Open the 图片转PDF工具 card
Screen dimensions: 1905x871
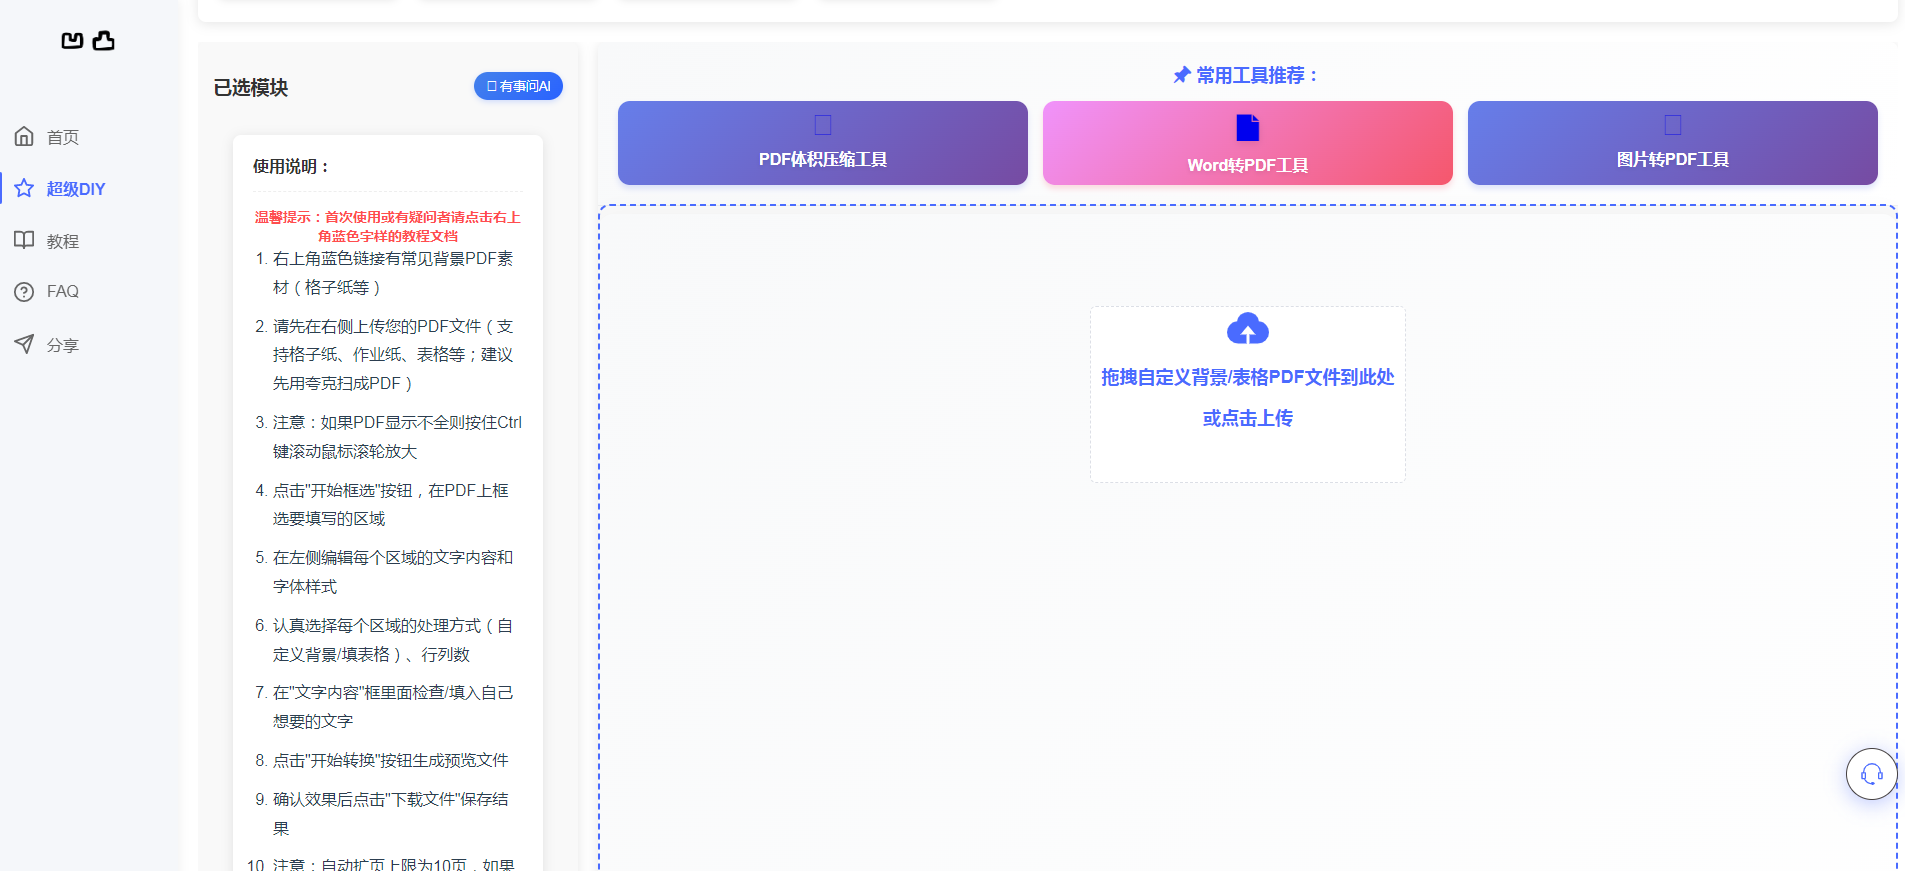(x=1673, y=143)
